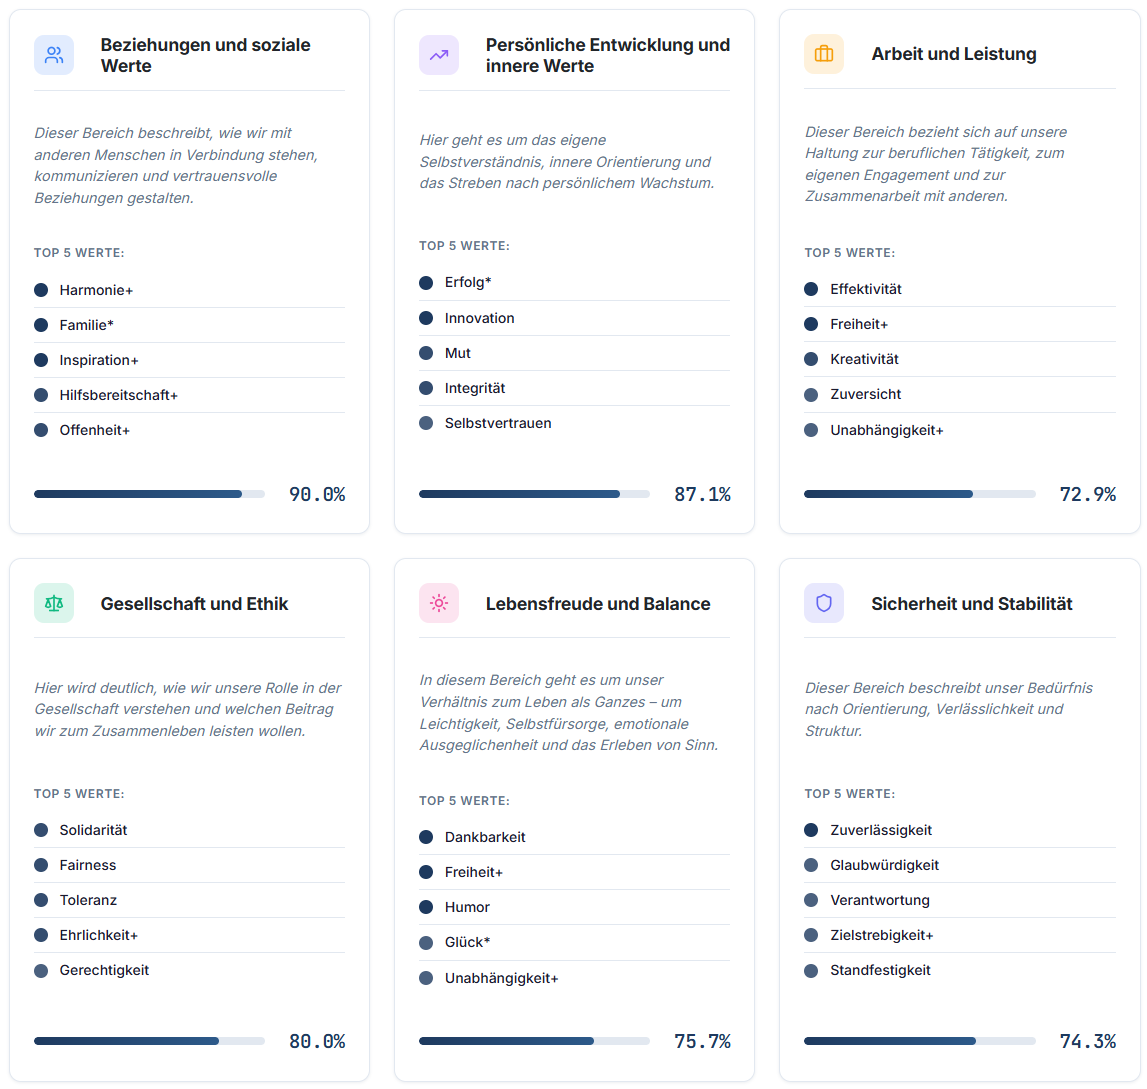The height and width of the screenshot is (1089, 1147).
Task: Choose Solidarität from the top values
Action: click(x=93, y=830)
